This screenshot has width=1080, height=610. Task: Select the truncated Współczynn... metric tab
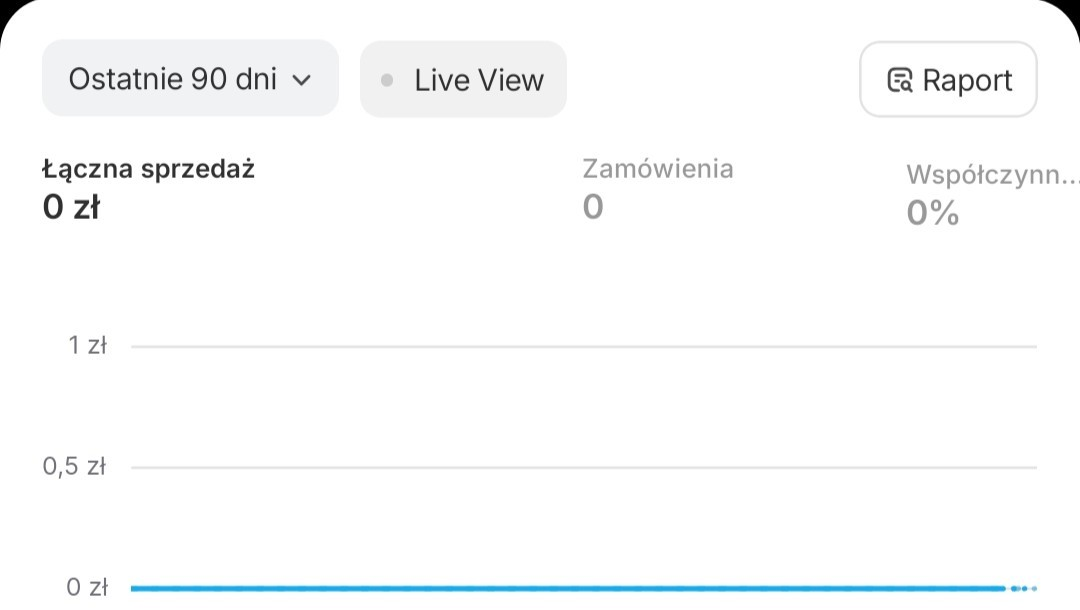click(x=992, y=175)
